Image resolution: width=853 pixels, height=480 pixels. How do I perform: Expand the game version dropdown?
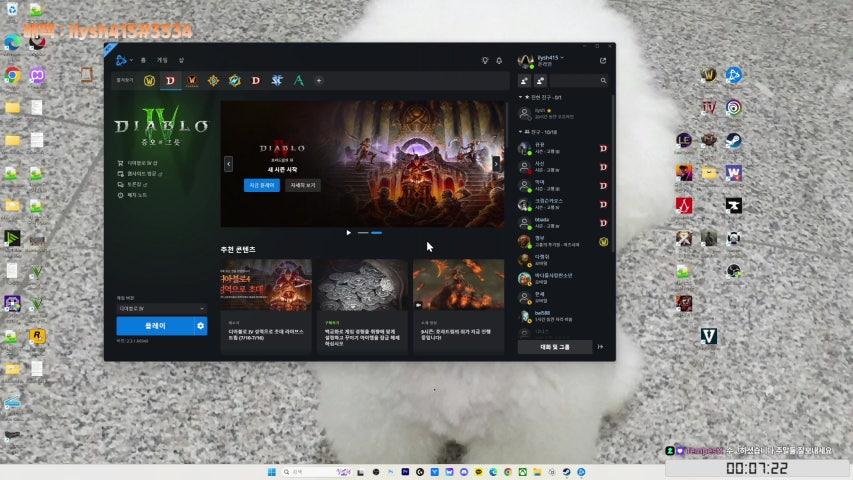162,309
